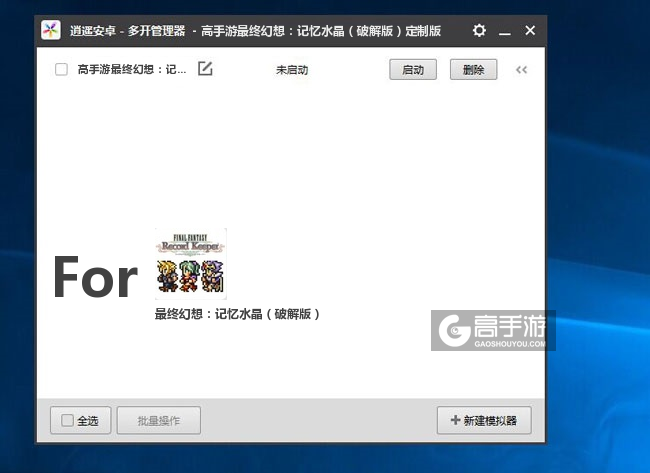650x473 pixels.
Task: Open the 批量操作 batch operations button
Action: coord(159,420)
